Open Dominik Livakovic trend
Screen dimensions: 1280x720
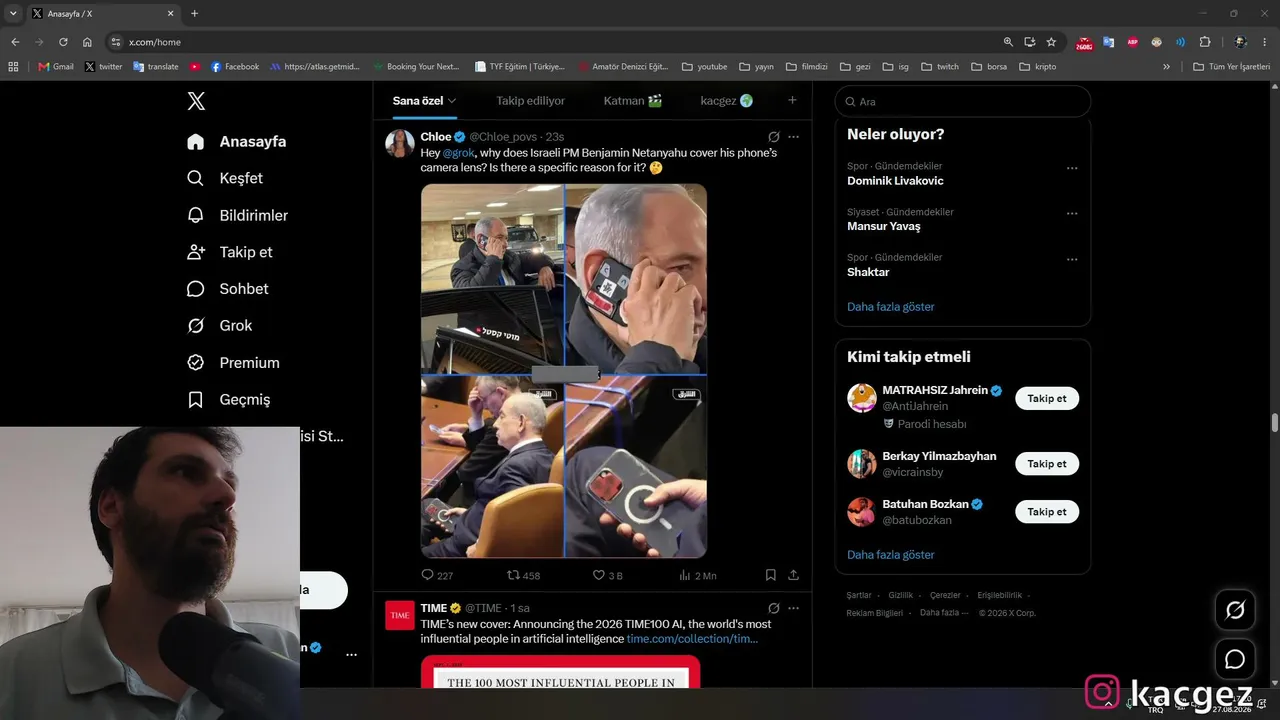[895, 181]
